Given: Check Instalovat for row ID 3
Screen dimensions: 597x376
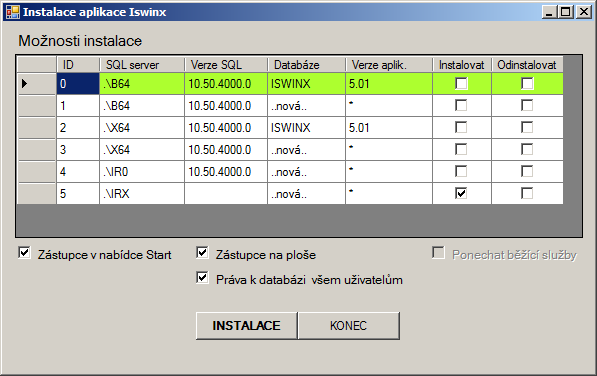Looking at the screenshot, I should [x=461, y=150].
